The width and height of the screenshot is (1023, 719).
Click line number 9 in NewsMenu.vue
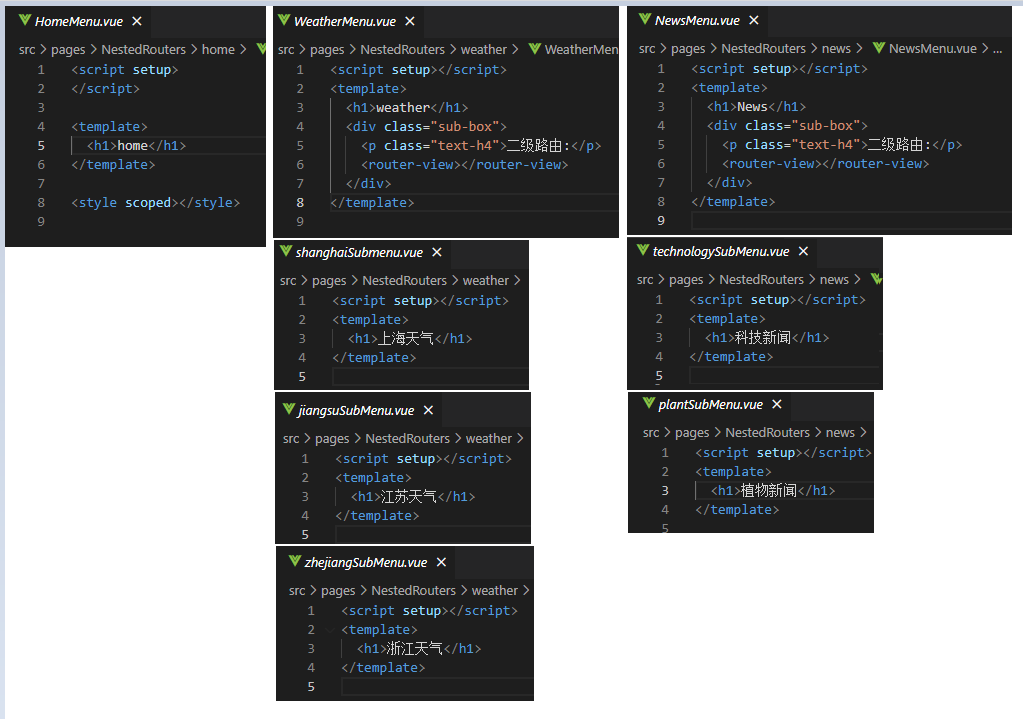[661, 221]
